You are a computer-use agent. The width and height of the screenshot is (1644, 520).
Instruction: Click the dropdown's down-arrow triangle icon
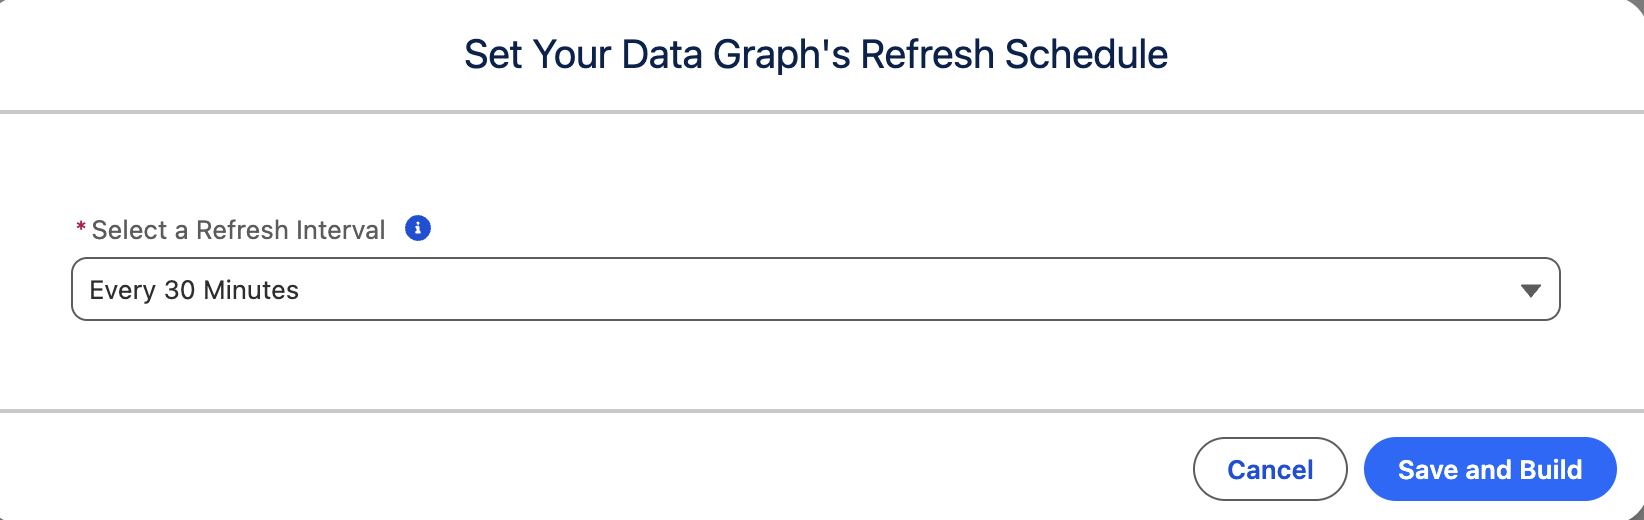(1530, 291)
